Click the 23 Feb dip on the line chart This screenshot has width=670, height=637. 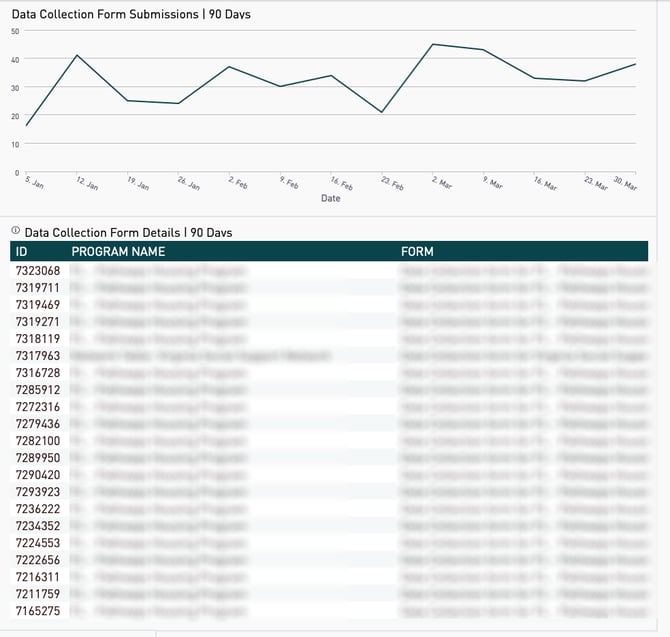(x=382, y=112)
